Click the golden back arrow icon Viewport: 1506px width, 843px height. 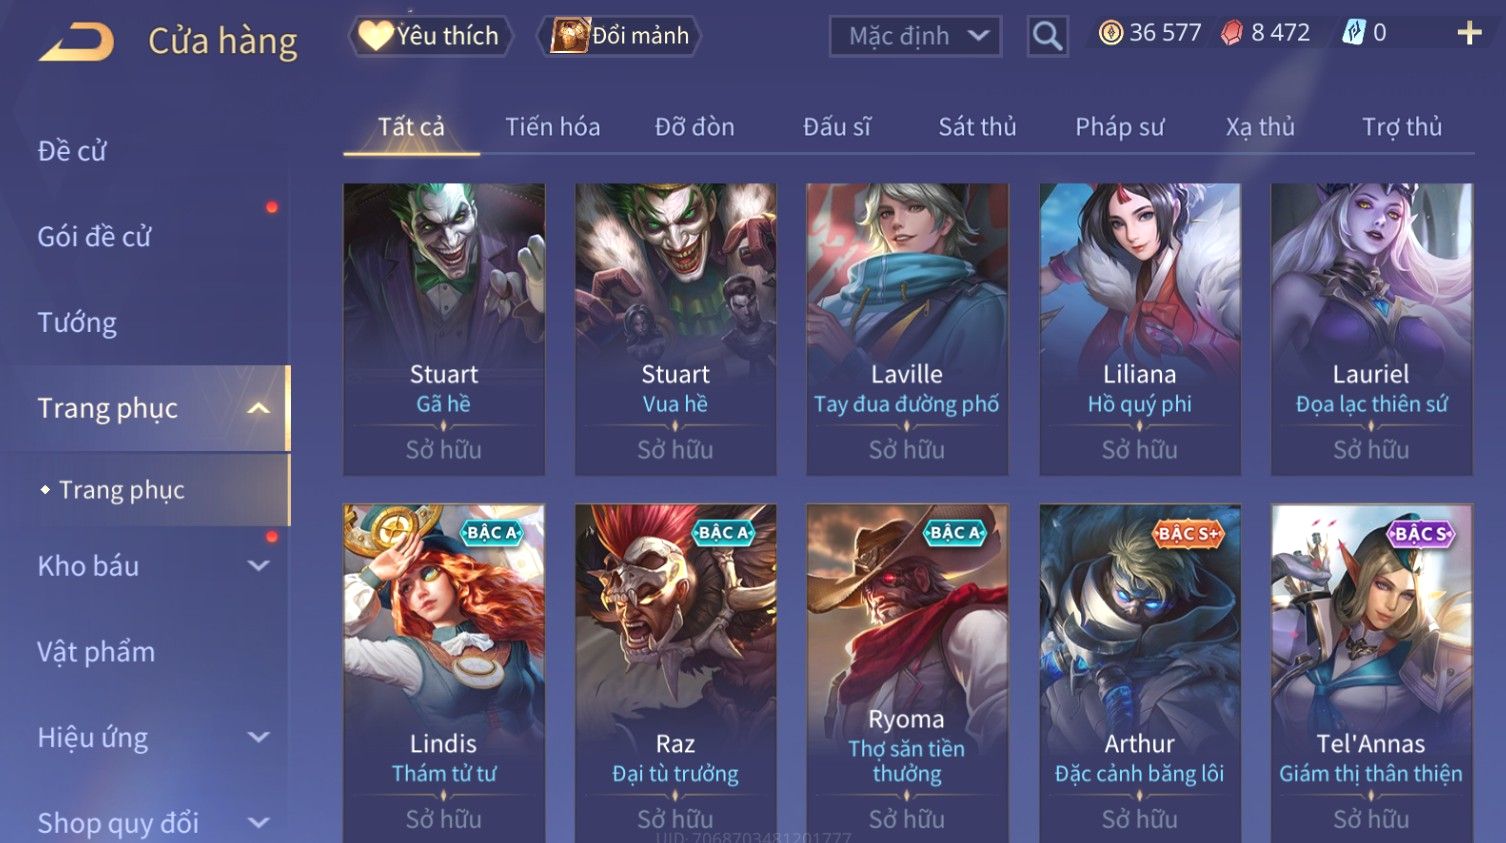coord(76,43)
